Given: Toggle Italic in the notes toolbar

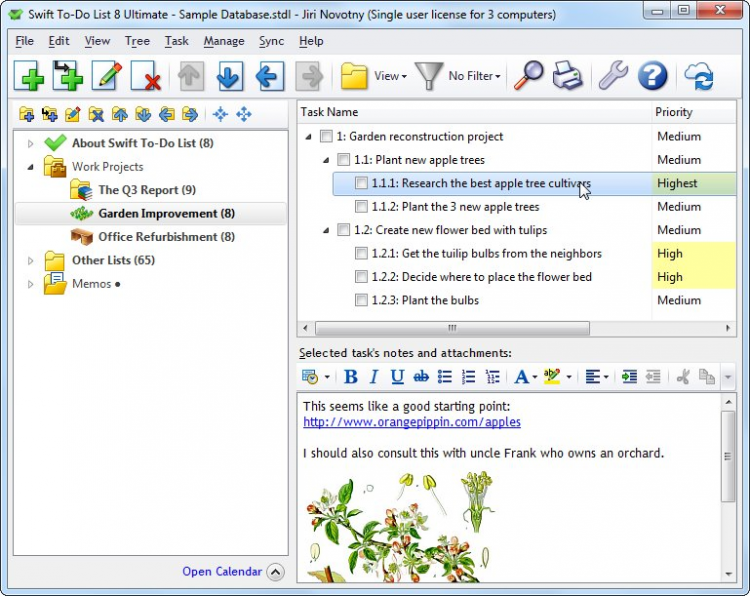Looking at the screenshot, I should click(x=374, y=377).
